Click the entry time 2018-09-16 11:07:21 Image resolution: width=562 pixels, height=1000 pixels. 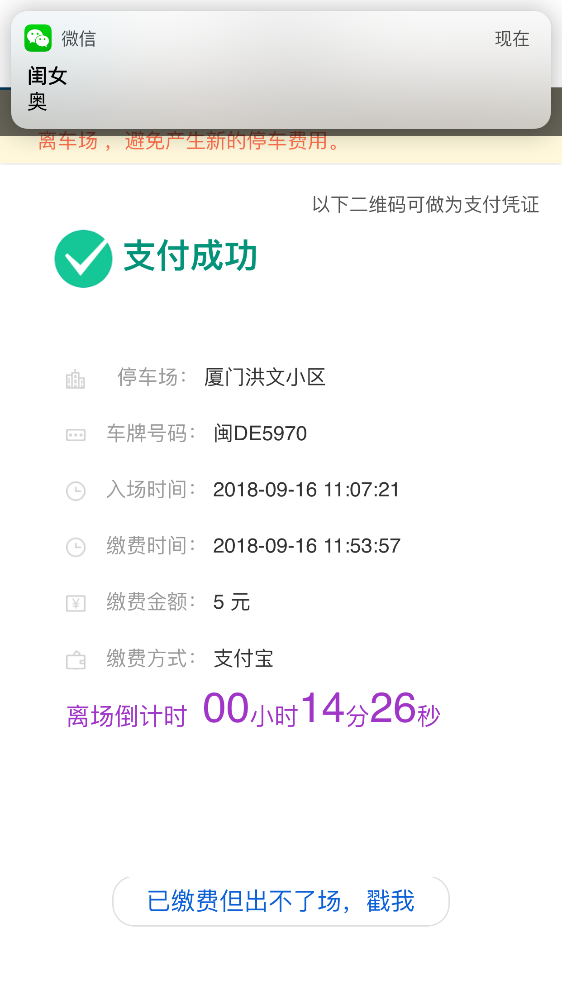[306, 490]
